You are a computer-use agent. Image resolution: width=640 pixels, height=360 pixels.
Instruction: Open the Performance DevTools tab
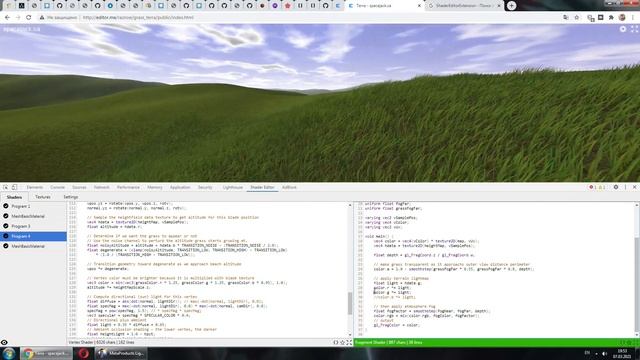point(128,187)
